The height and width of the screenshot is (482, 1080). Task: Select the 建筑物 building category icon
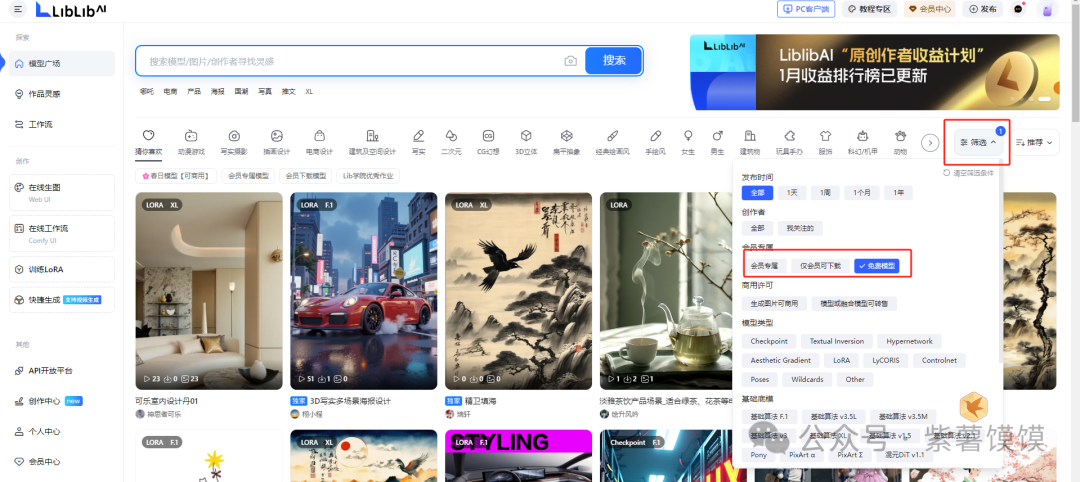pyautogui.click(x=750, y=136)
